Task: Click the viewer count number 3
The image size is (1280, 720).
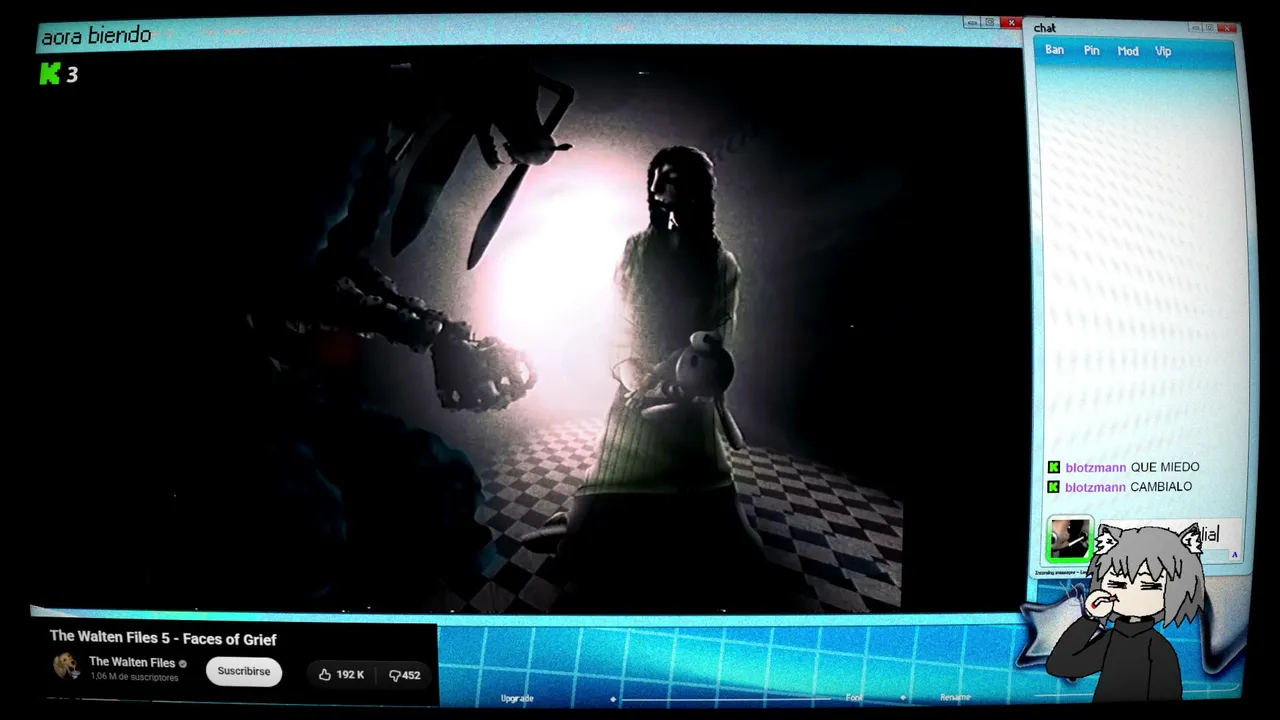Action: pyautogui.click(x=72, y=74)
